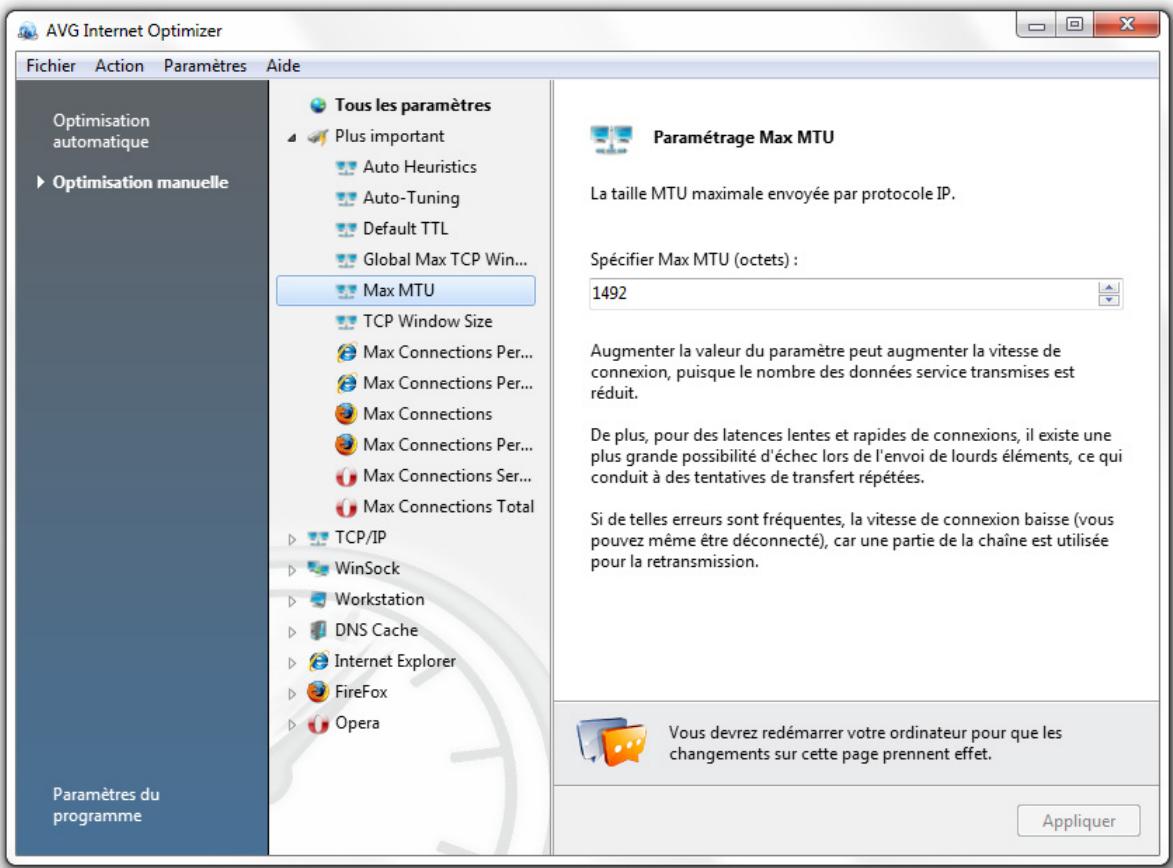The width and height of the screenshot is (1173, 868).
Task: Click the Firefox icon beside Max Connections Per...
Action: (x=346, y=444)
